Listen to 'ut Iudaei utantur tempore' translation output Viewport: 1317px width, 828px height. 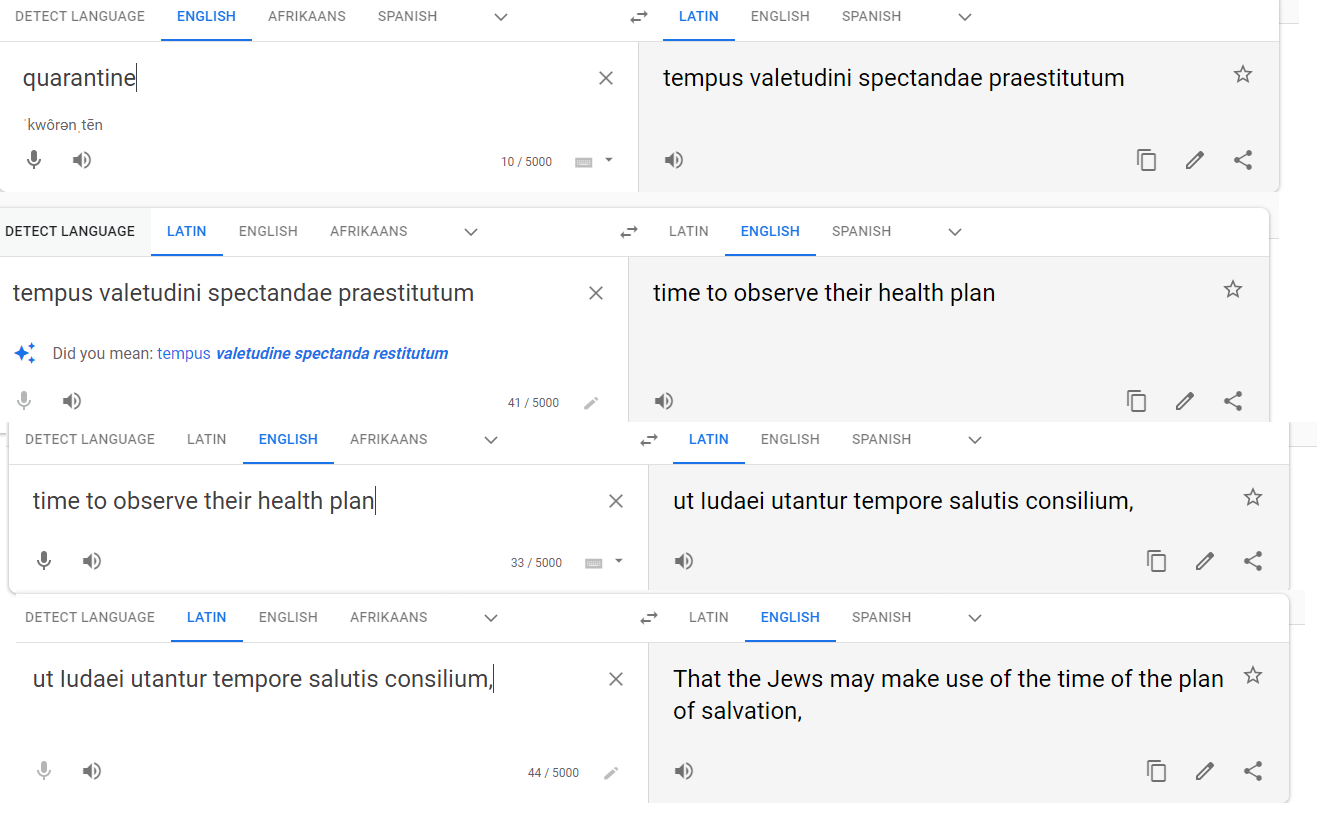684,561
